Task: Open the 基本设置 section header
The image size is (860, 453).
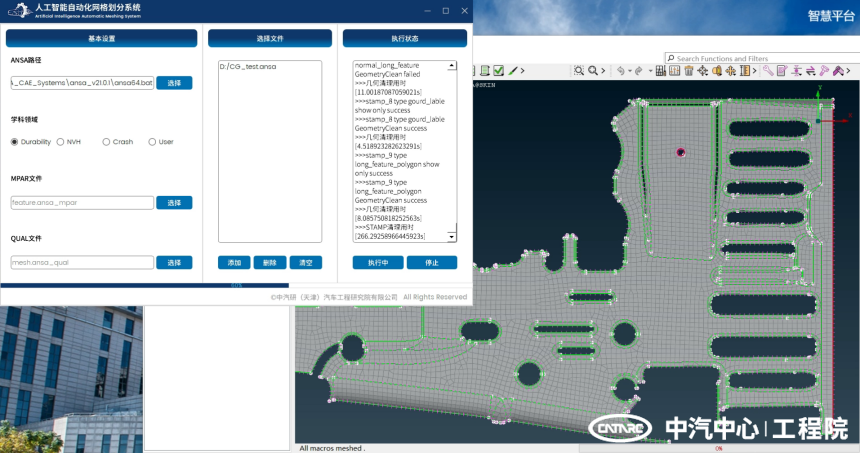Action: (x=101, y=38)
